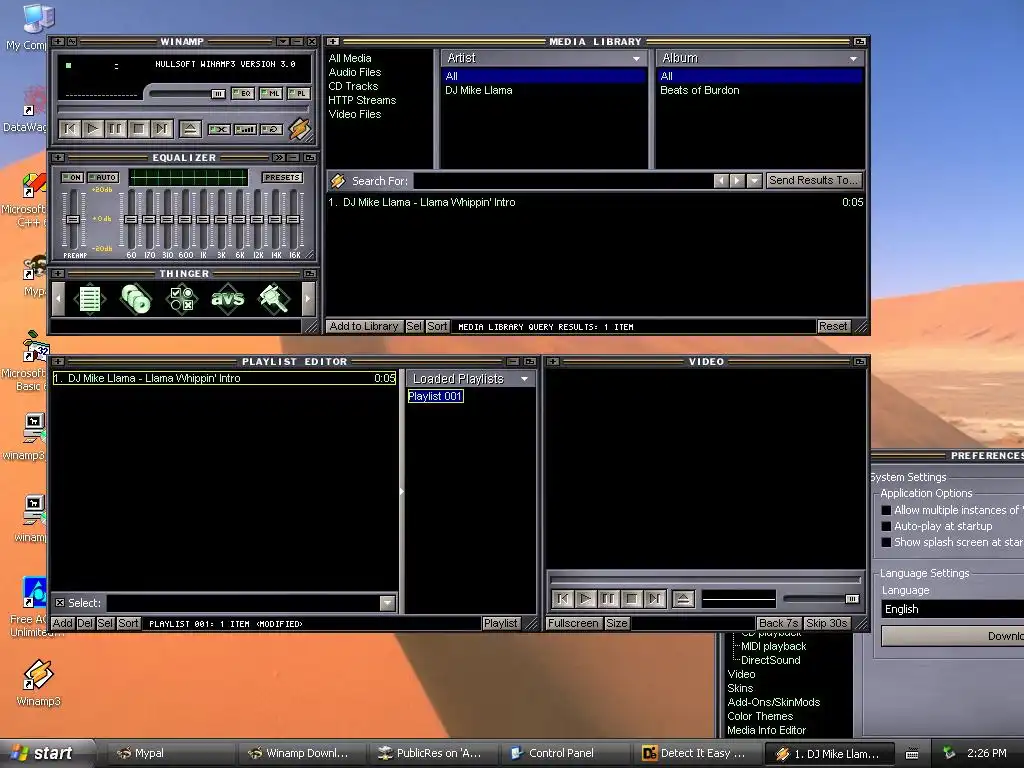Click Add to Library button
The image size is (1024, 768).
[x=364, y=327]
